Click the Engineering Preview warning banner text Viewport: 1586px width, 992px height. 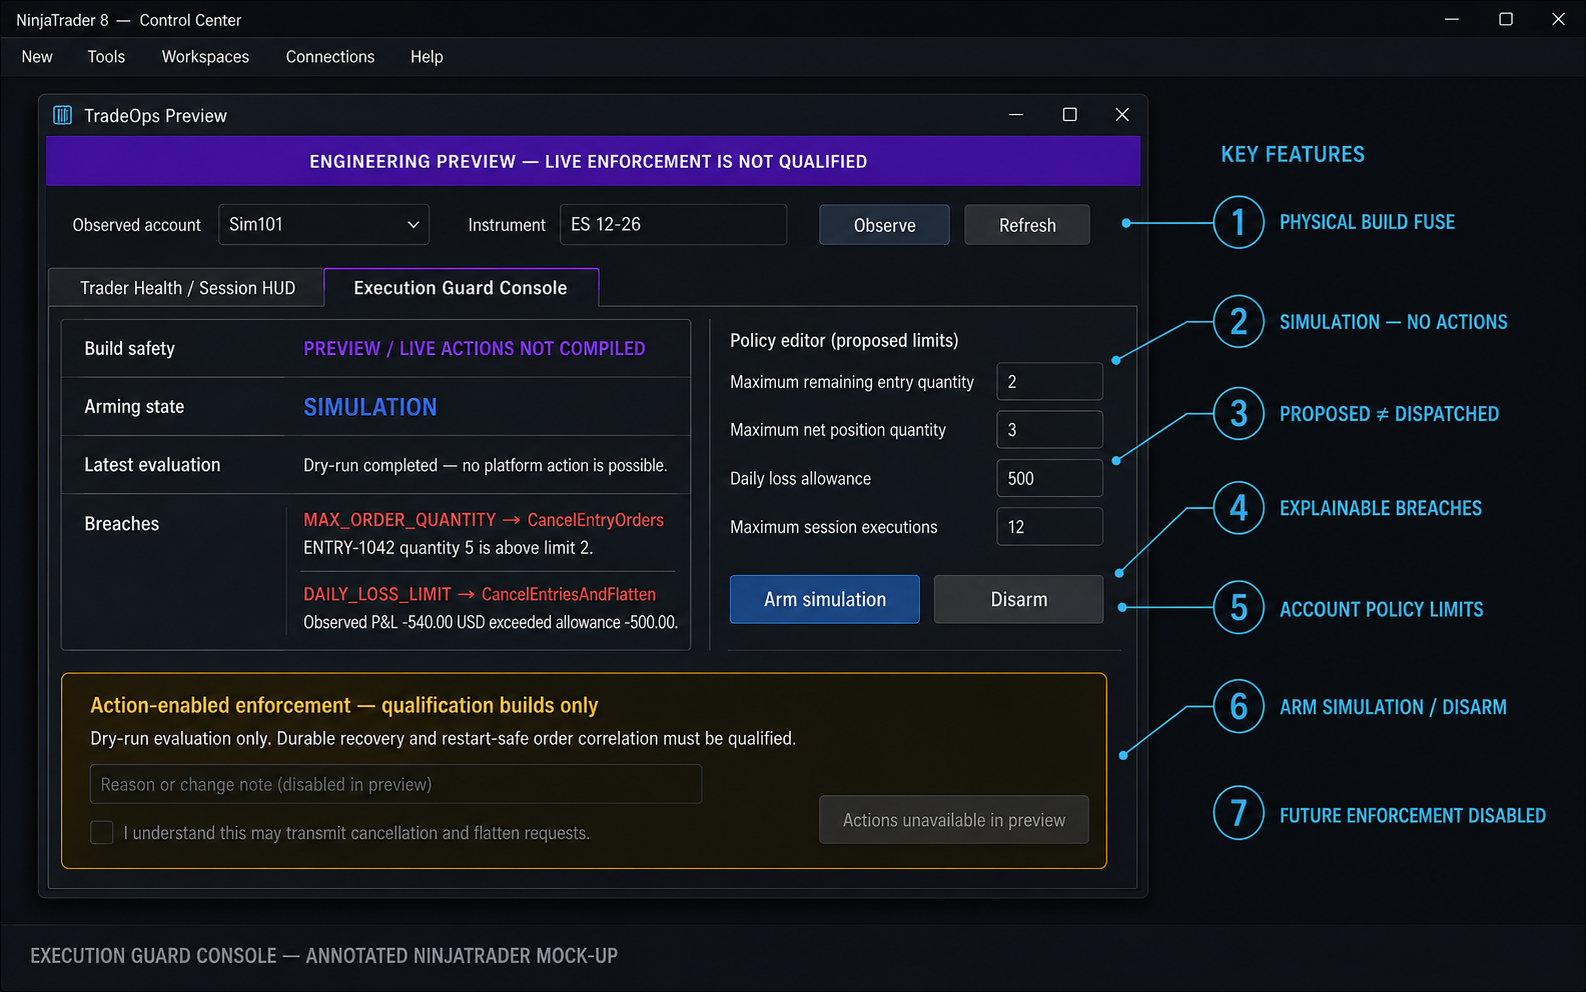click(x=588, y=161)
